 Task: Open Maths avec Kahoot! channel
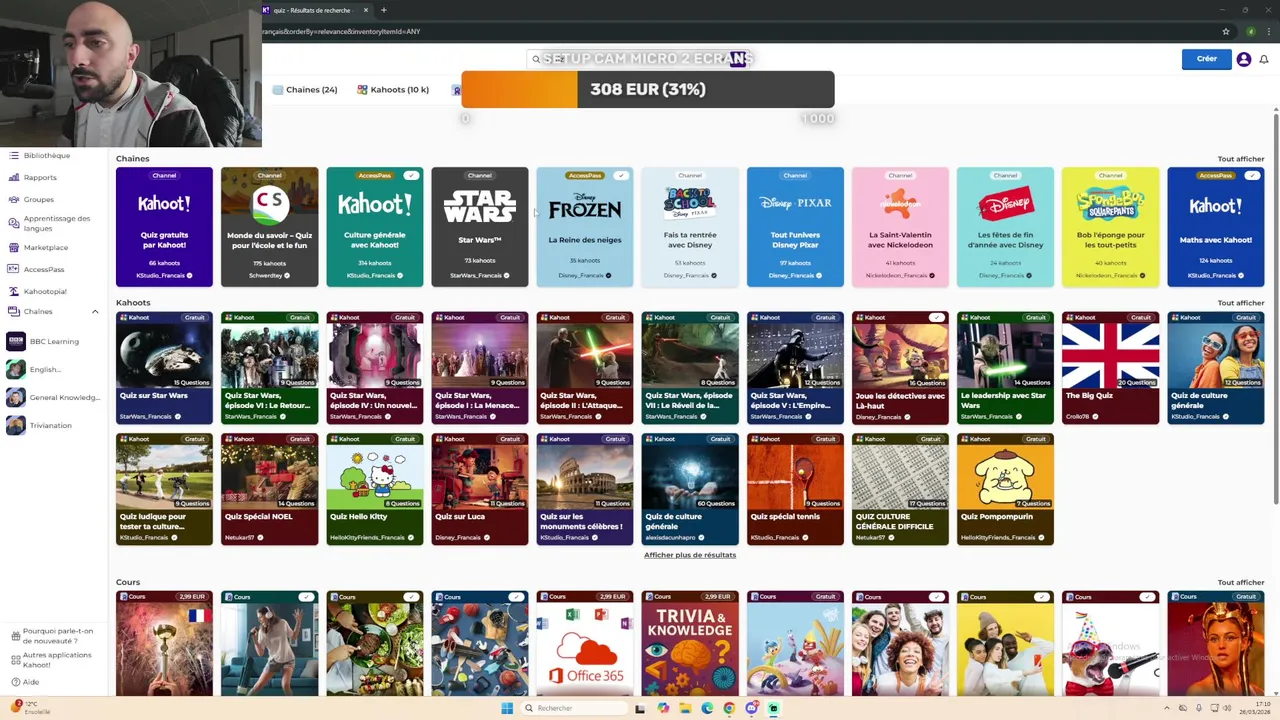click(1216, 227)
